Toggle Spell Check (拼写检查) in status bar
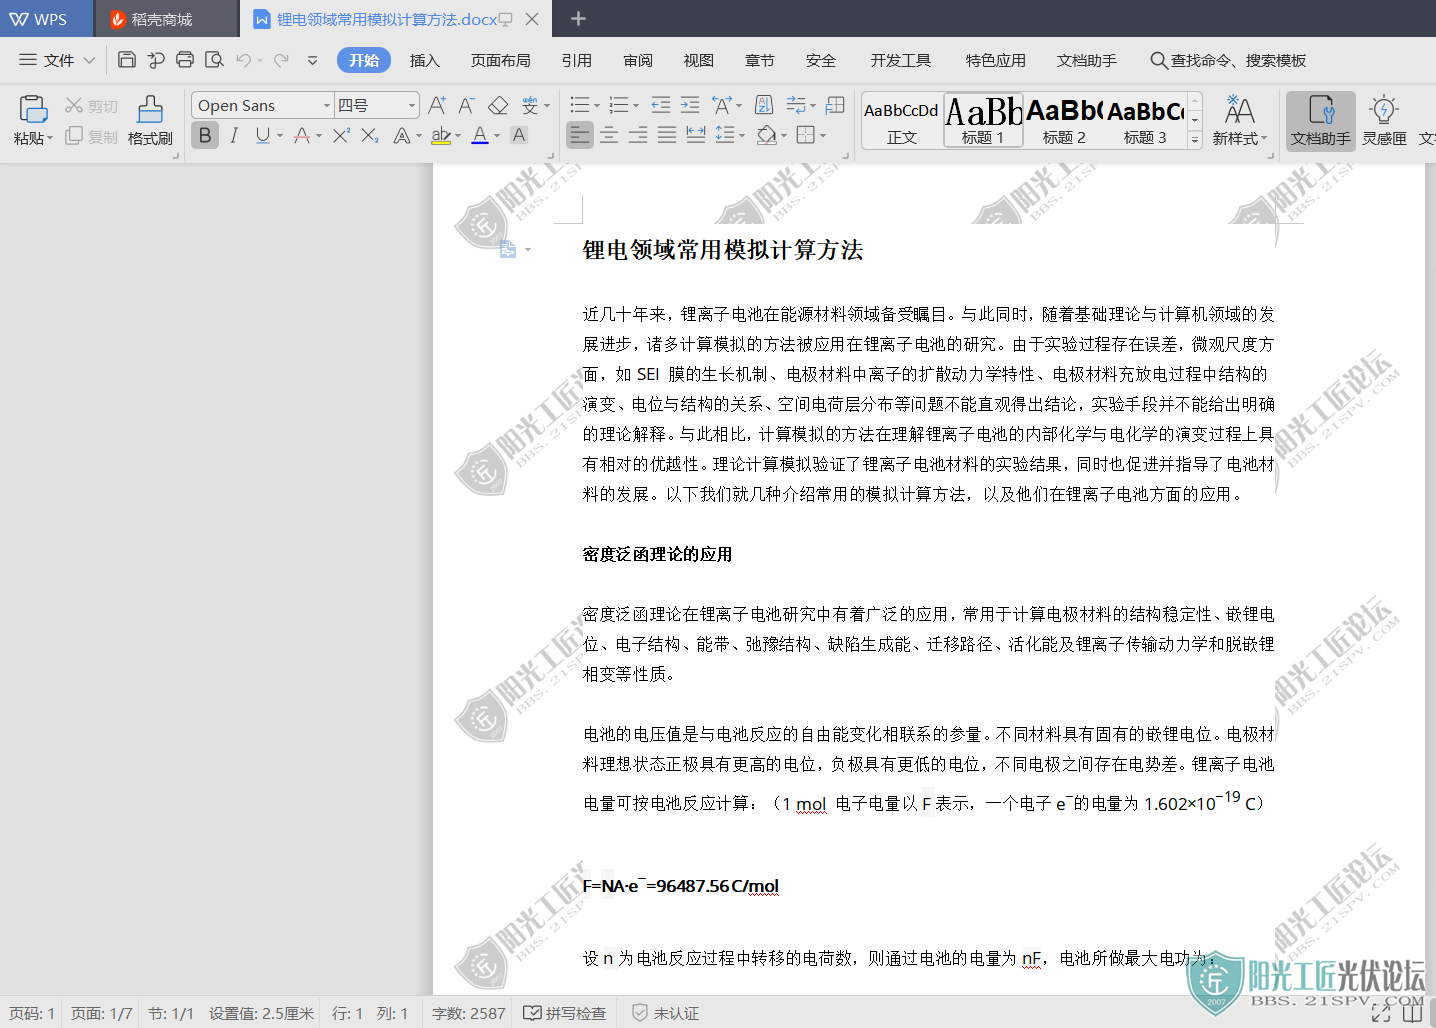 (565, 1013)
